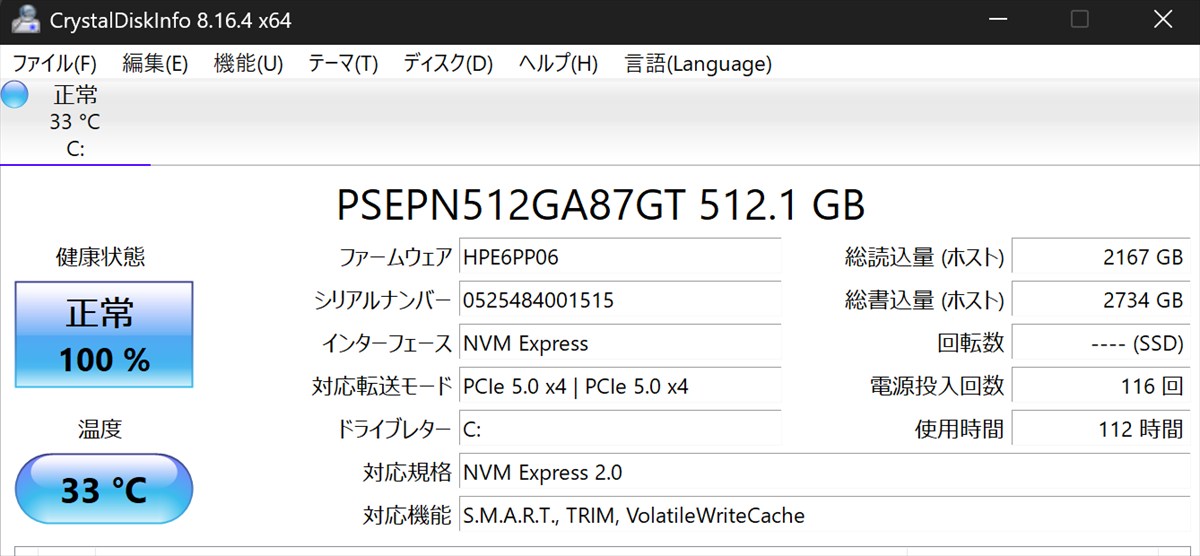Click the 正常 100 % health status button

point(104,335)
